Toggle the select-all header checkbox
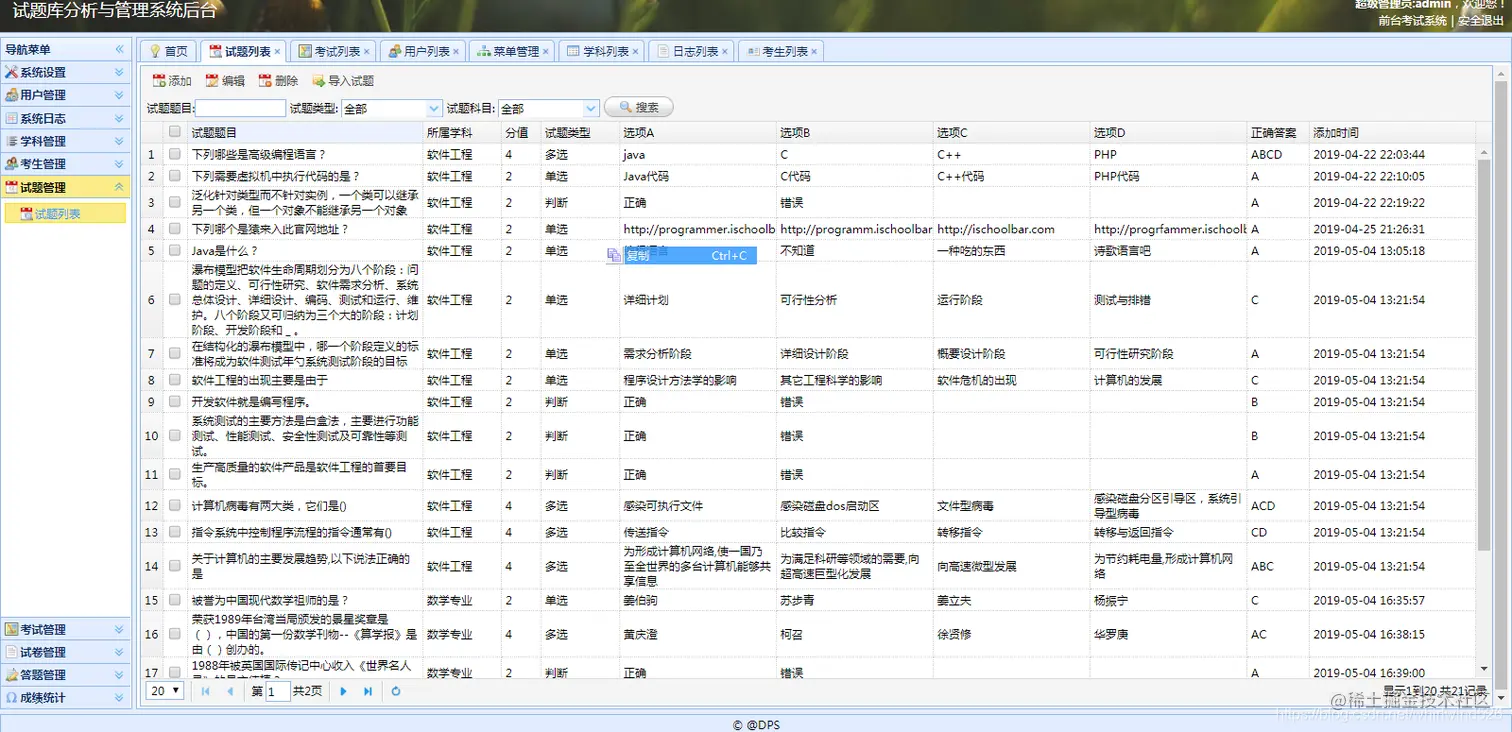Screen dimensions: 1512x732 coord(175,131)
